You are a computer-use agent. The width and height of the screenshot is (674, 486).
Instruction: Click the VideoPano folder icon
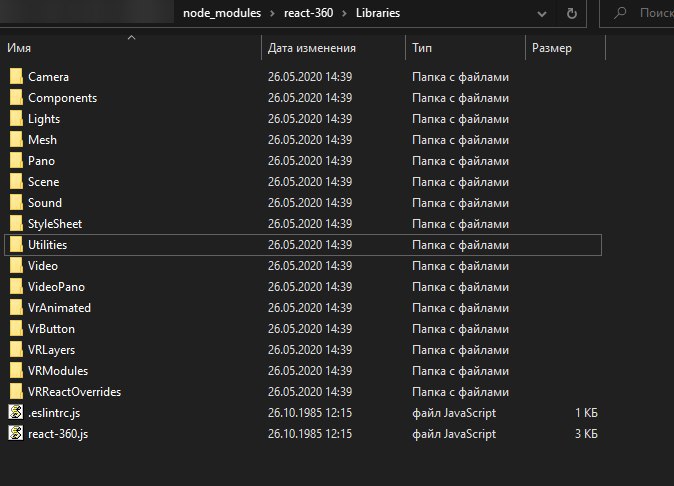pyautogui.click(x=16, y=287)
